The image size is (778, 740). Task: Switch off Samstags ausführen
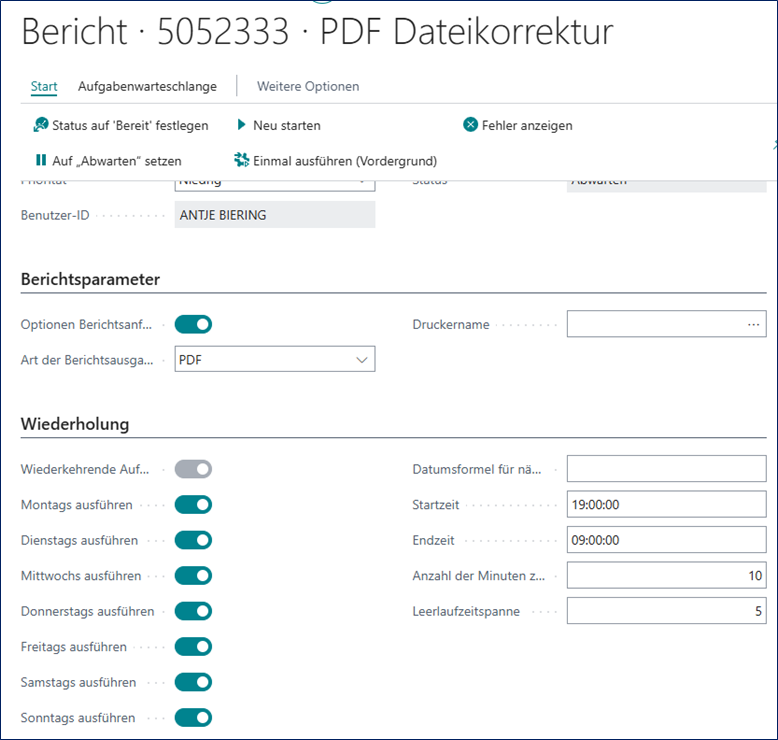(x=193, y=682)
